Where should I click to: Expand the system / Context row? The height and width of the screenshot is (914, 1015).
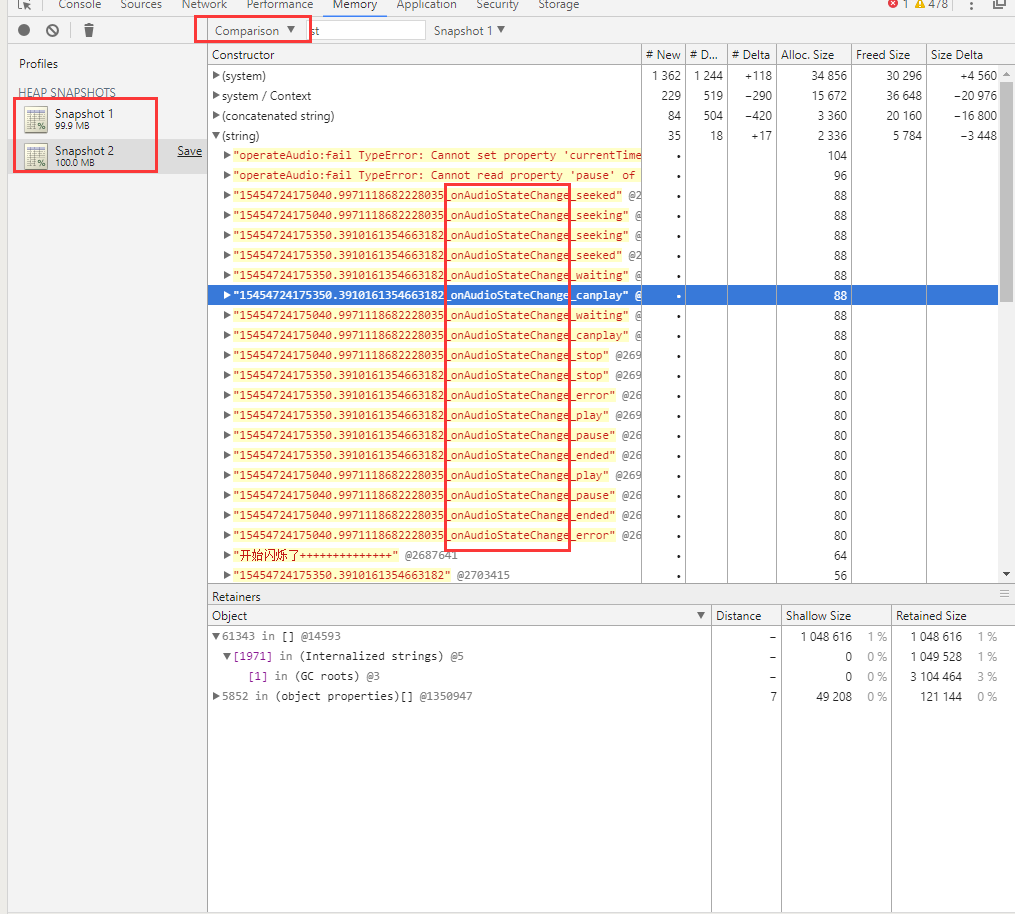point(216,95)
